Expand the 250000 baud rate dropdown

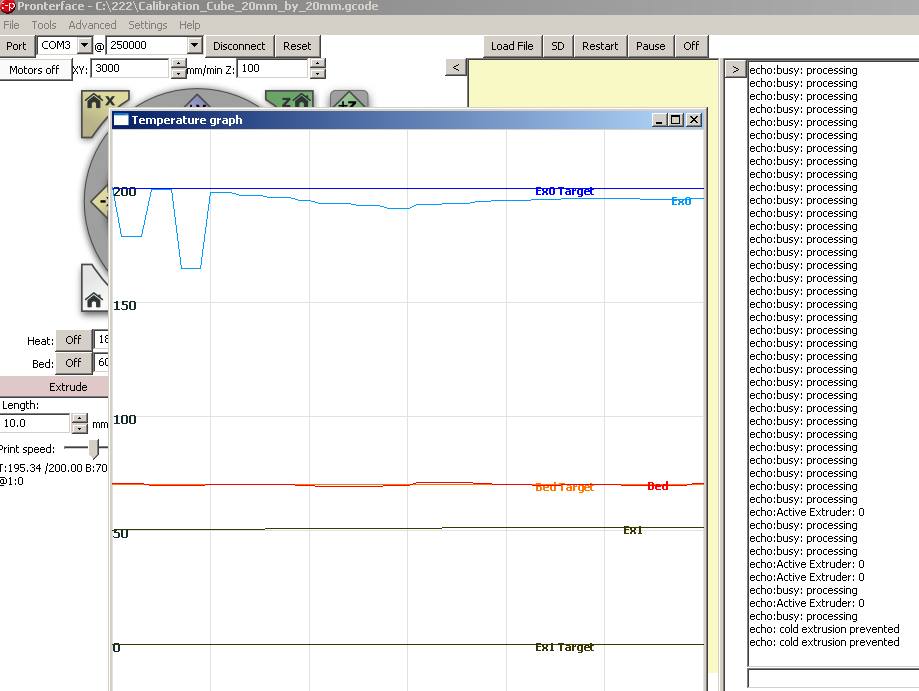(194, 46)
